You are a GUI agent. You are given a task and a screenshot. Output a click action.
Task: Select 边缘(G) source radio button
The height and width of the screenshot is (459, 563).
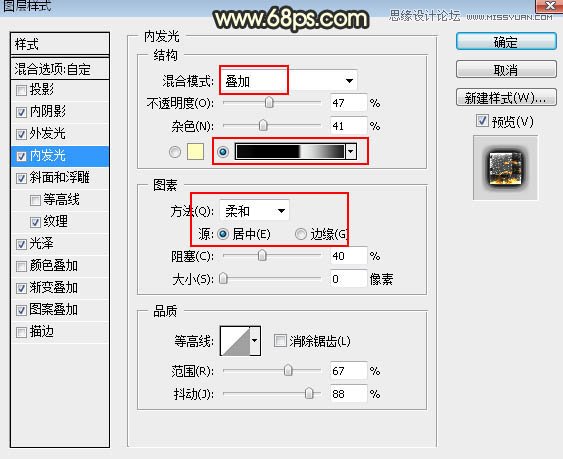pyautogui.click(x=301, y=234)
